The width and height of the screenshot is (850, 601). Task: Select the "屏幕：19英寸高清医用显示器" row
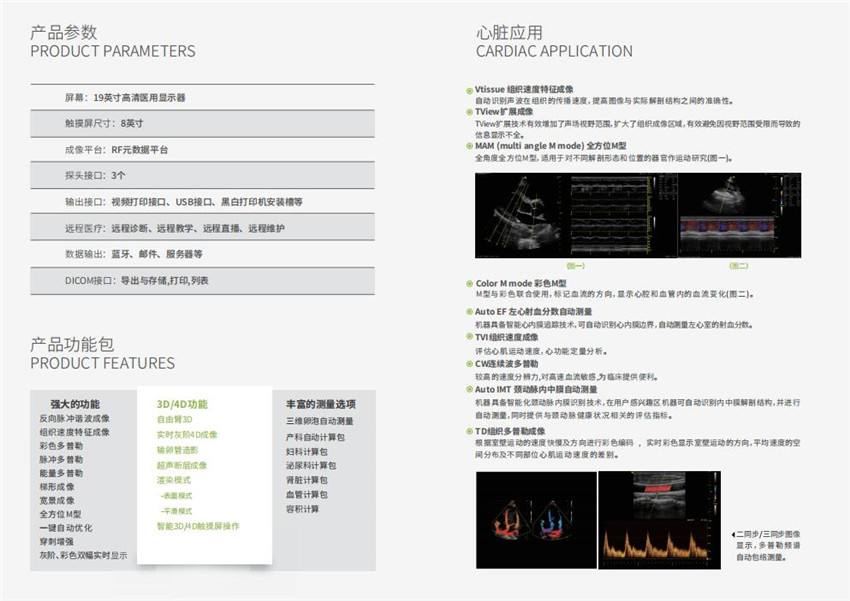coord(202,98)
